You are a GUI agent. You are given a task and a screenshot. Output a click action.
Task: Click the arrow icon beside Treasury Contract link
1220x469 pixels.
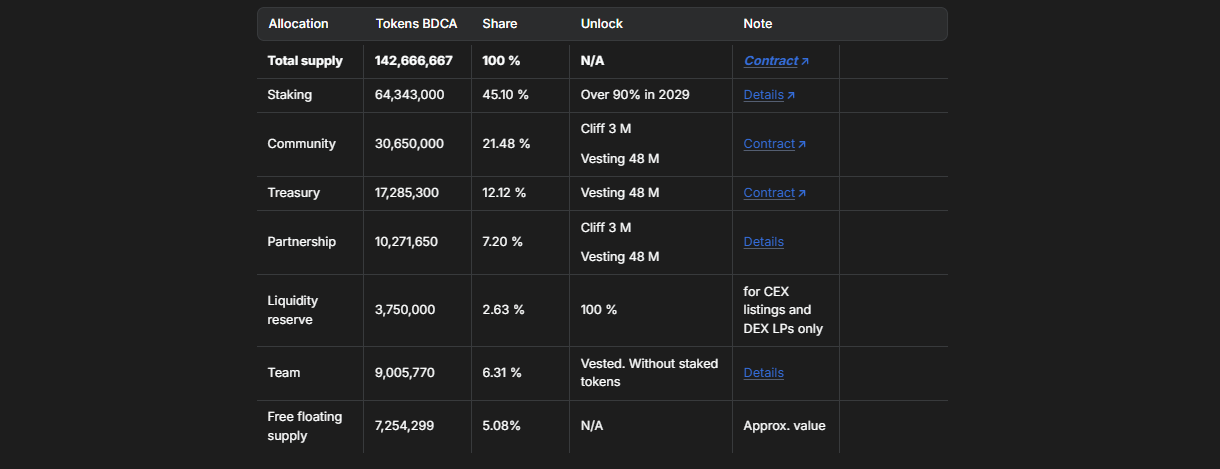tap(802, 194)
